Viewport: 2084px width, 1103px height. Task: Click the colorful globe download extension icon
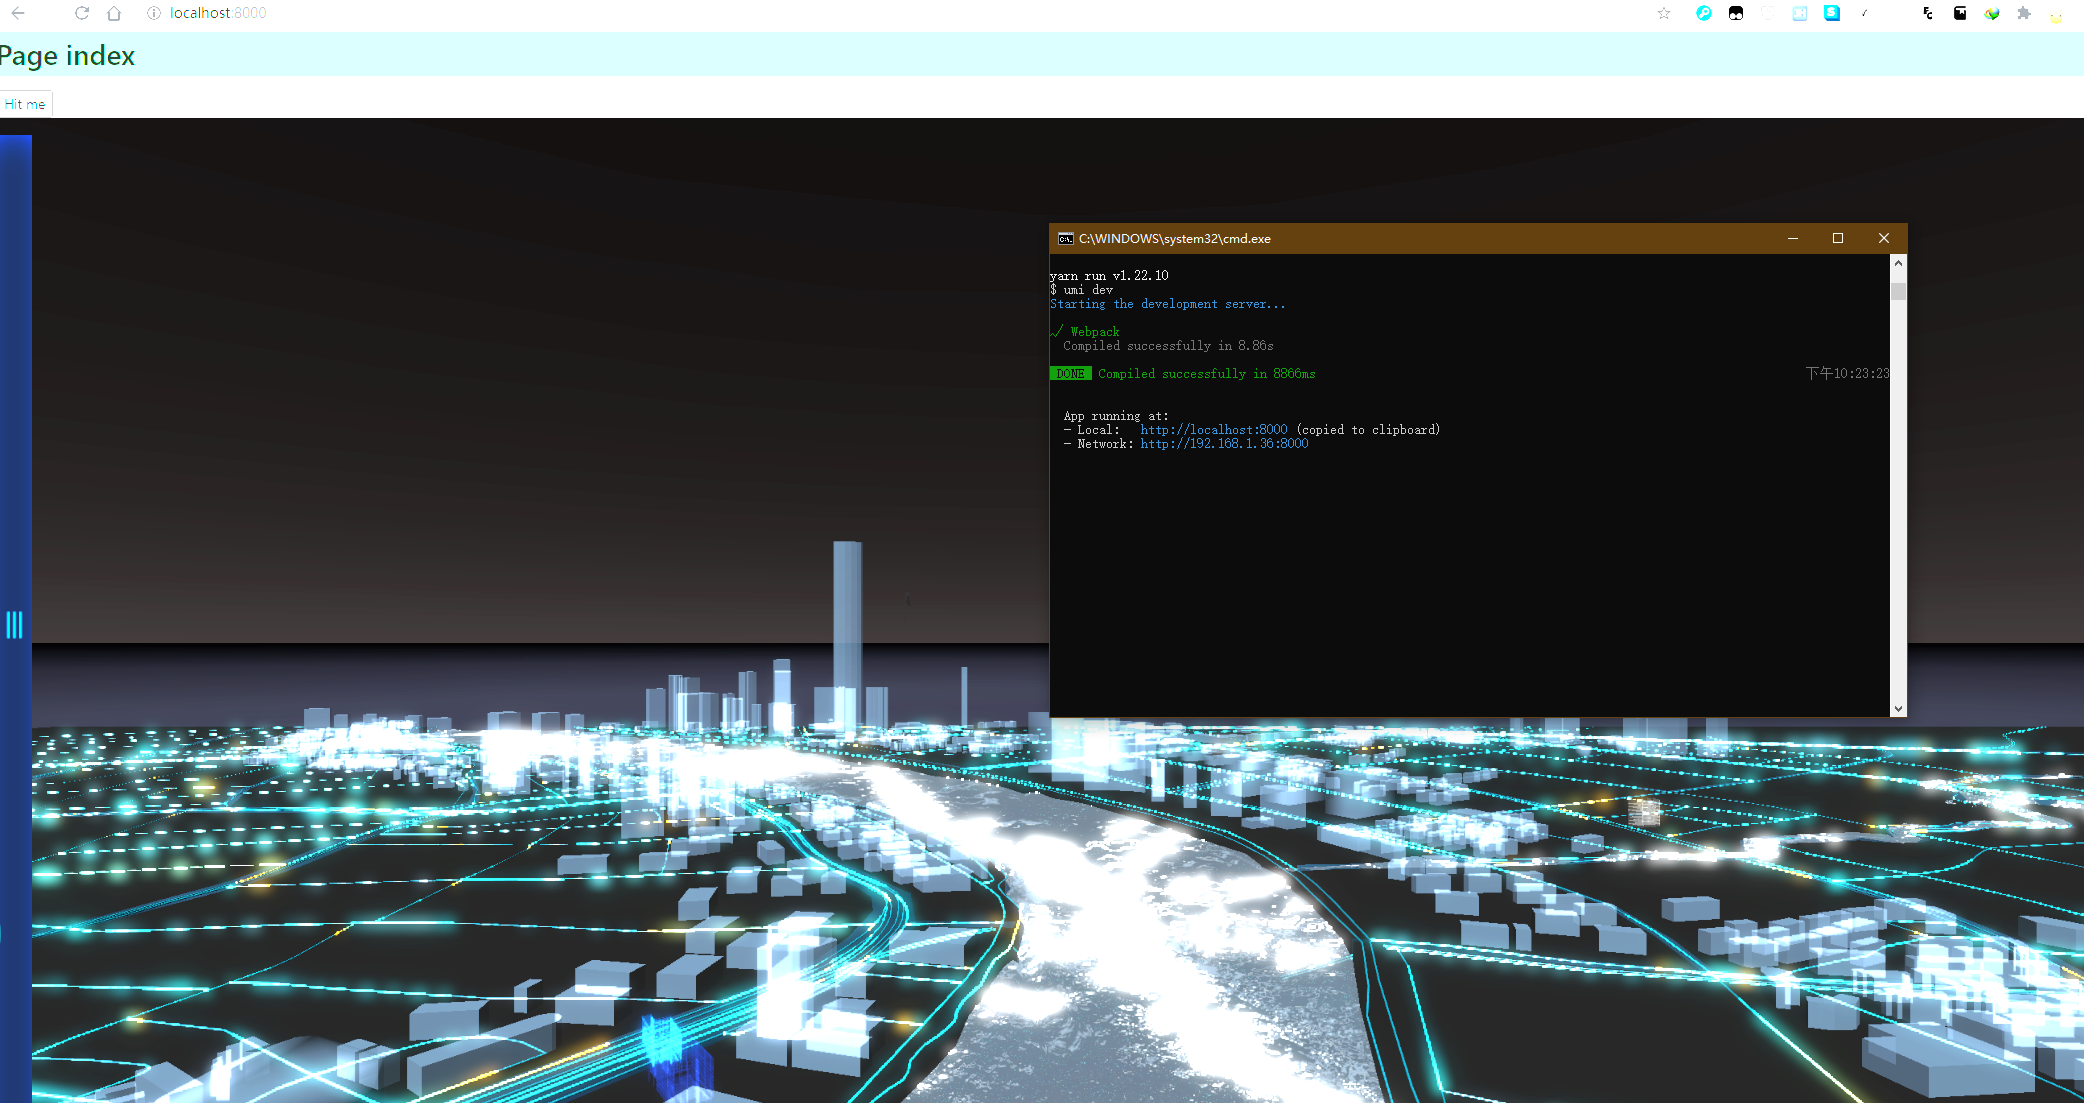click(x=1992, y=13)
